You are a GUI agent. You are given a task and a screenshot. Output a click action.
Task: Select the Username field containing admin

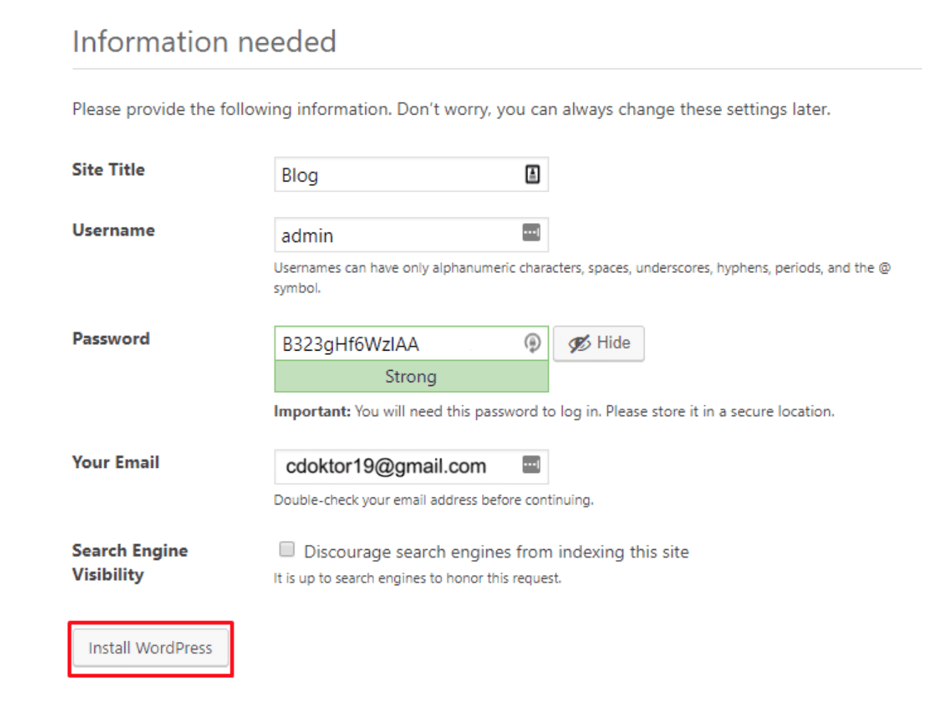[x=400, y=234]
